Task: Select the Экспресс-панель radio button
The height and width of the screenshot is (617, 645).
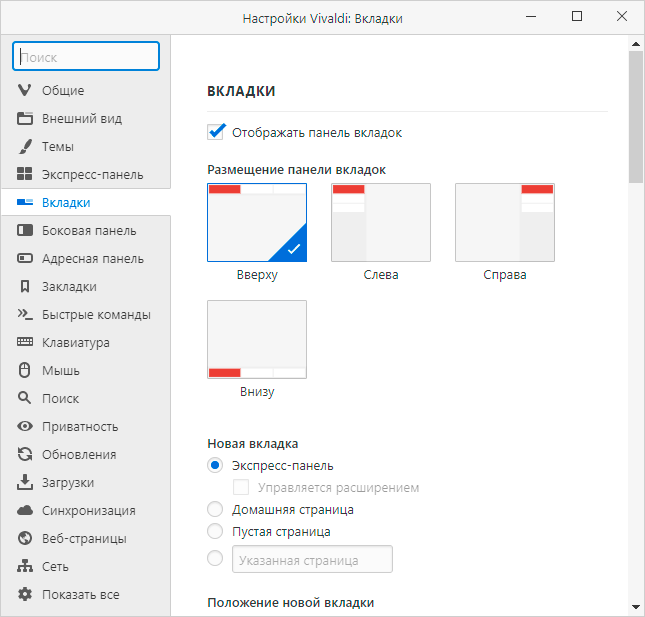Action: 215,465
